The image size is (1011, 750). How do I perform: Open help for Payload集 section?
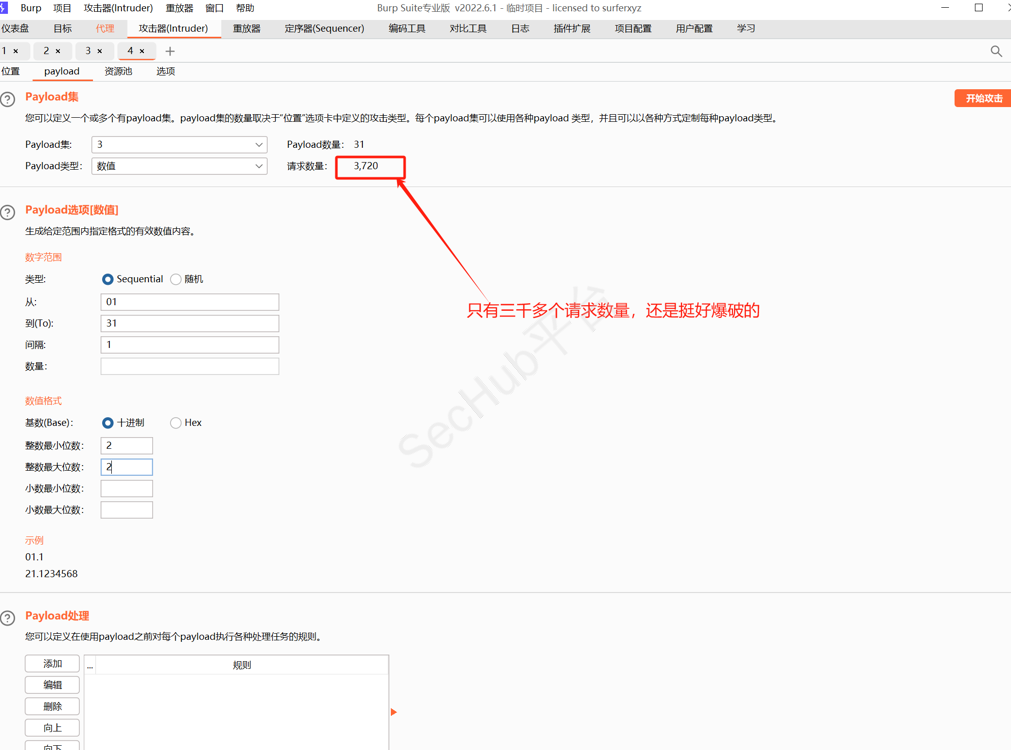(8, 99)
